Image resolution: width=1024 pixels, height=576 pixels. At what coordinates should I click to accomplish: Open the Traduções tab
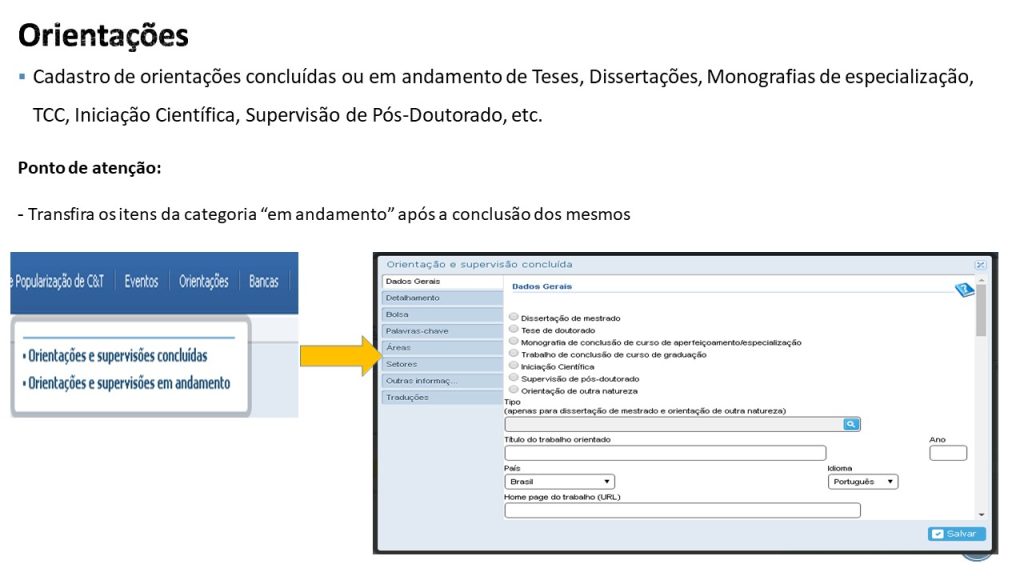(442, 397)
